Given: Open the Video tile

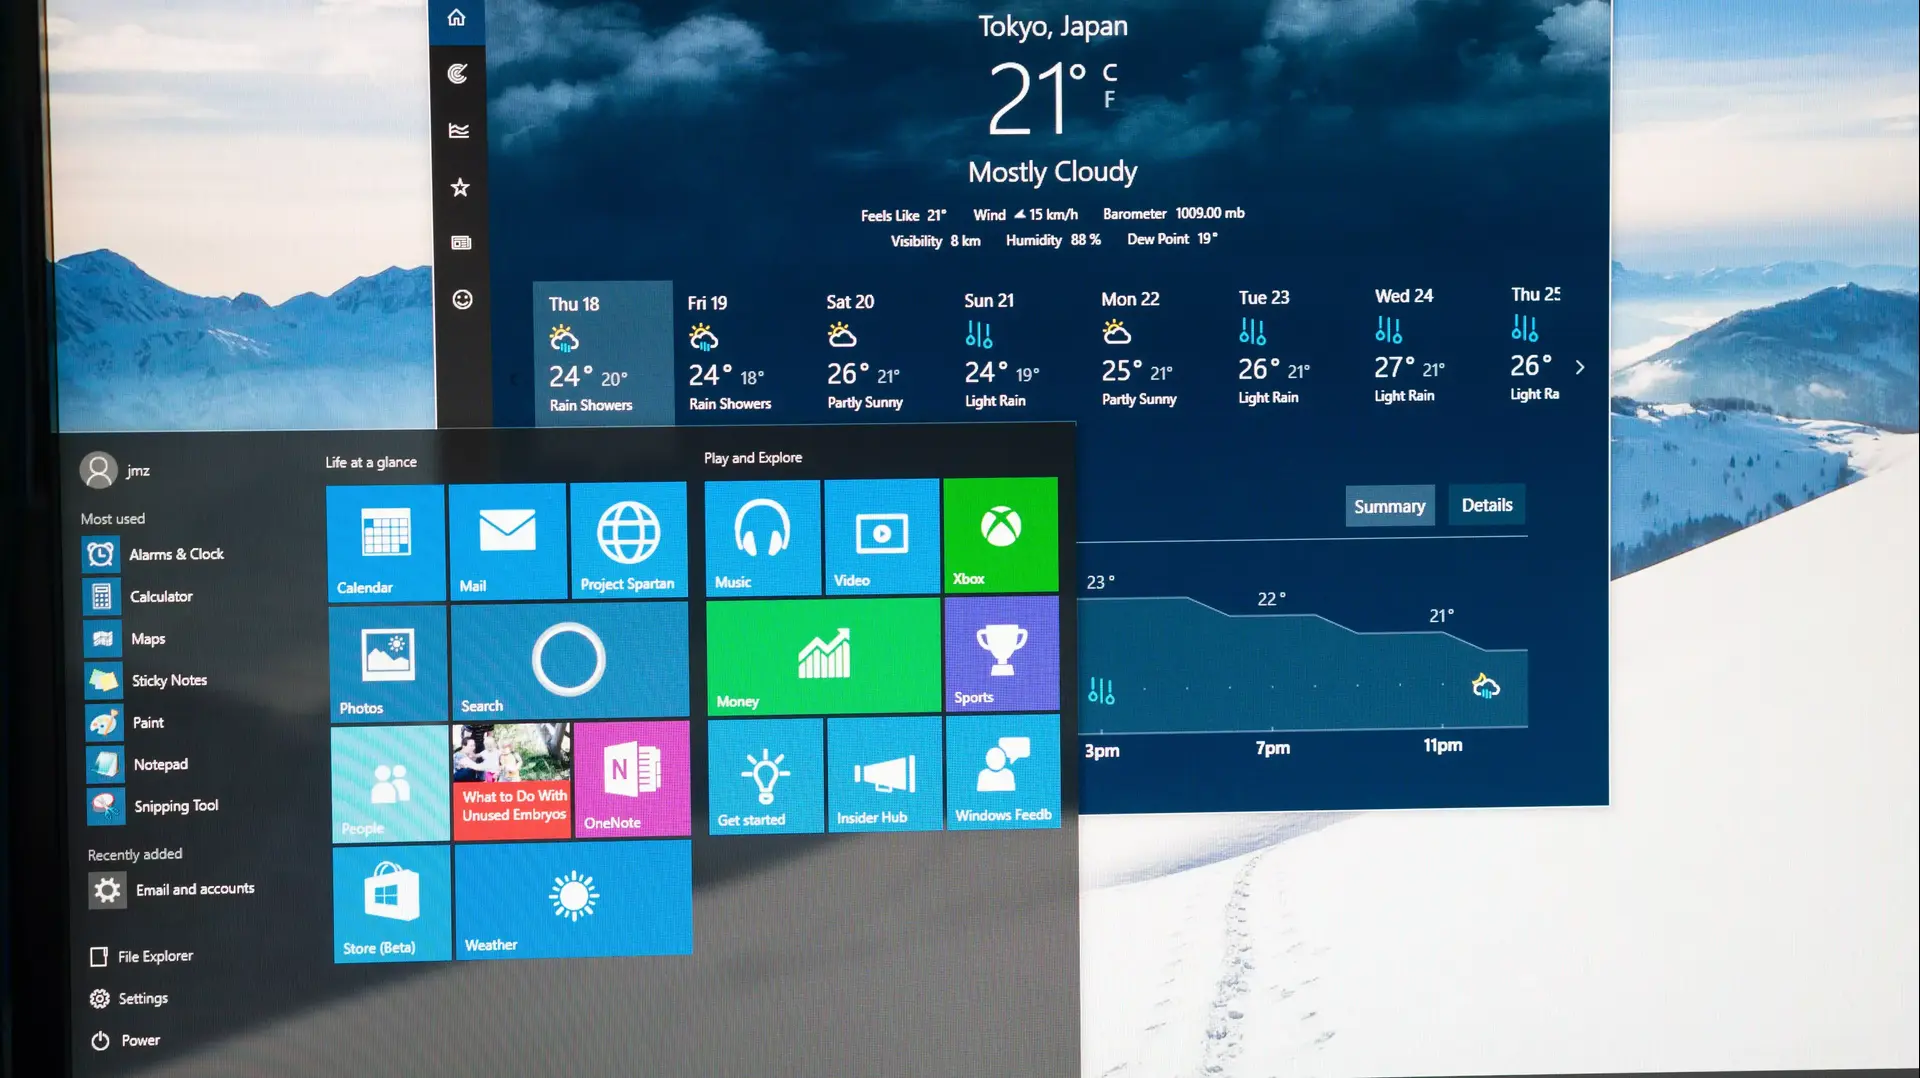Looking at the screenshot, I should click(x=882, y=536).
